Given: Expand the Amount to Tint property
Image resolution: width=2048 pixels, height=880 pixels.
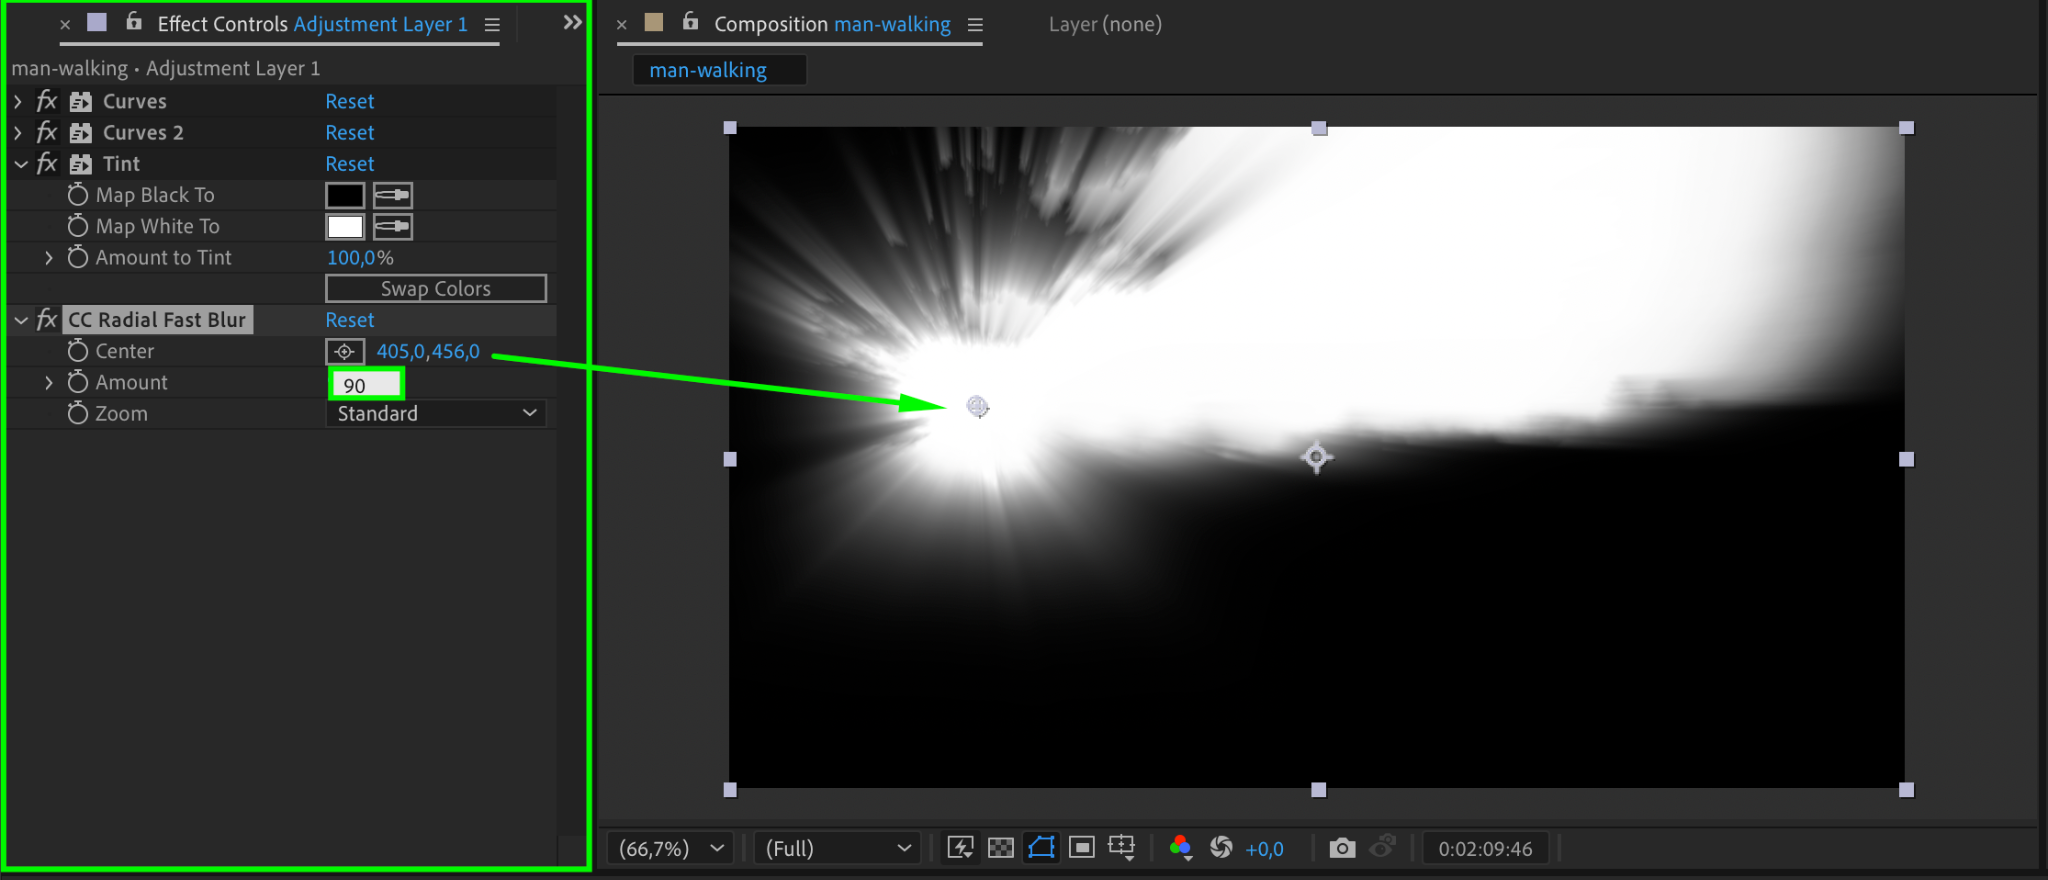Looking at the screenshot, I should (x=49, y=258).
